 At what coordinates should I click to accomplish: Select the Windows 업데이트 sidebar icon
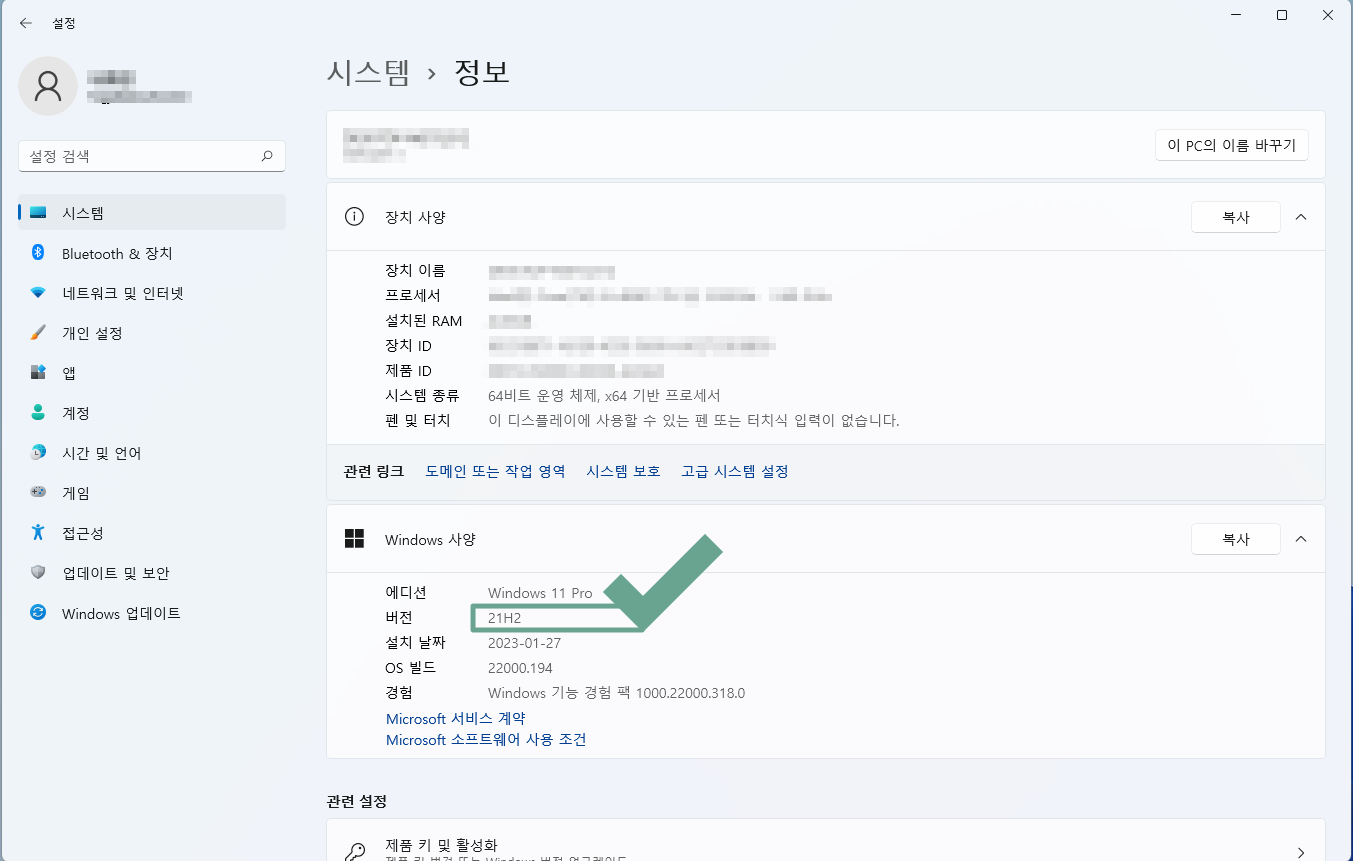coord(38,613)
